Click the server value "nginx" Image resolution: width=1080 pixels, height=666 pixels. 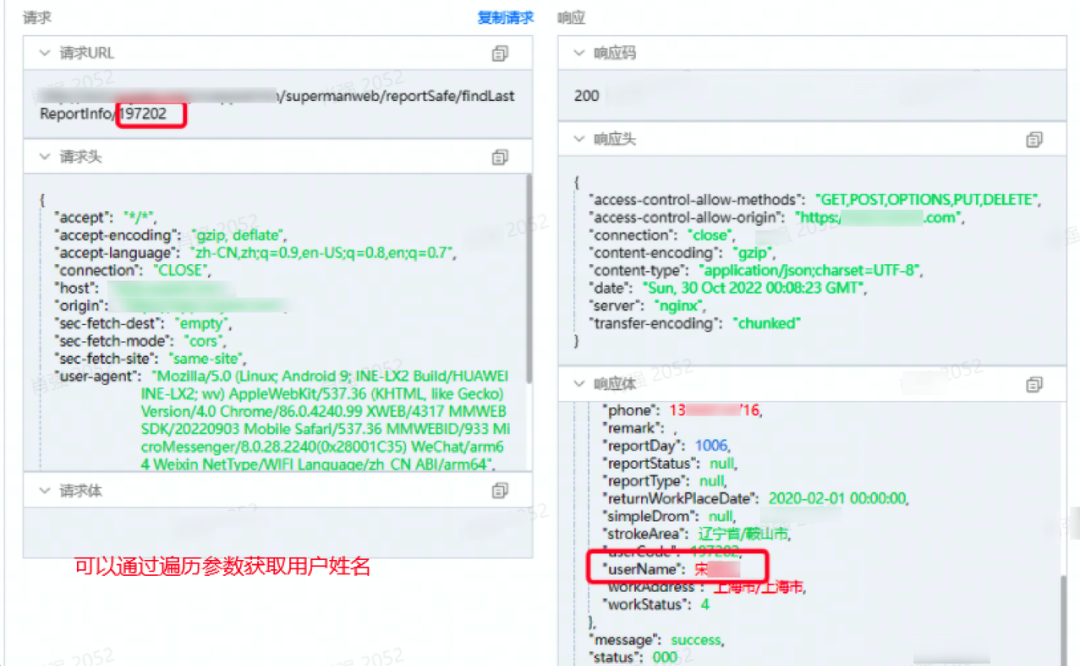coord(678,306)
